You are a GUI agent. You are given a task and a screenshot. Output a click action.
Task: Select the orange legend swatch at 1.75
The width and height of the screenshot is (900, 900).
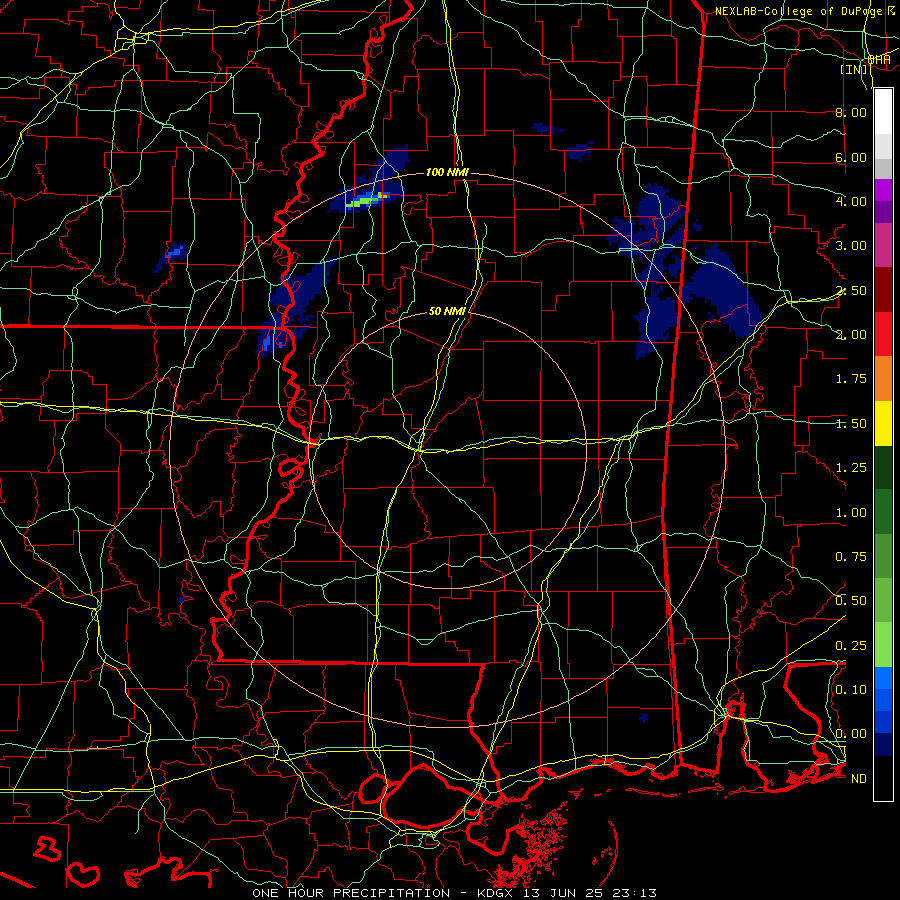point(883,378)
